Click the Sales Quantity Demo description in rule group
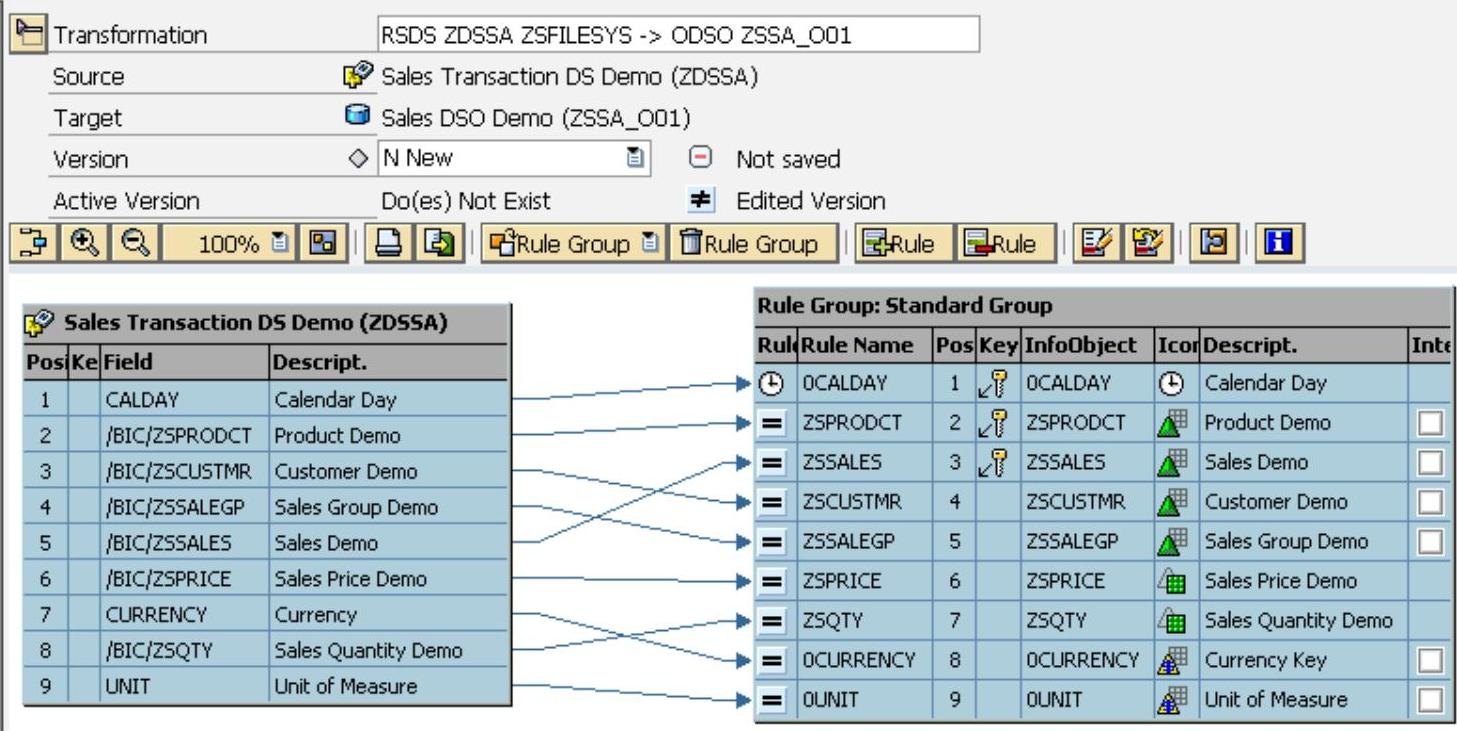Viewport: 1457px width, 731px height. (x=1298, y=621)
